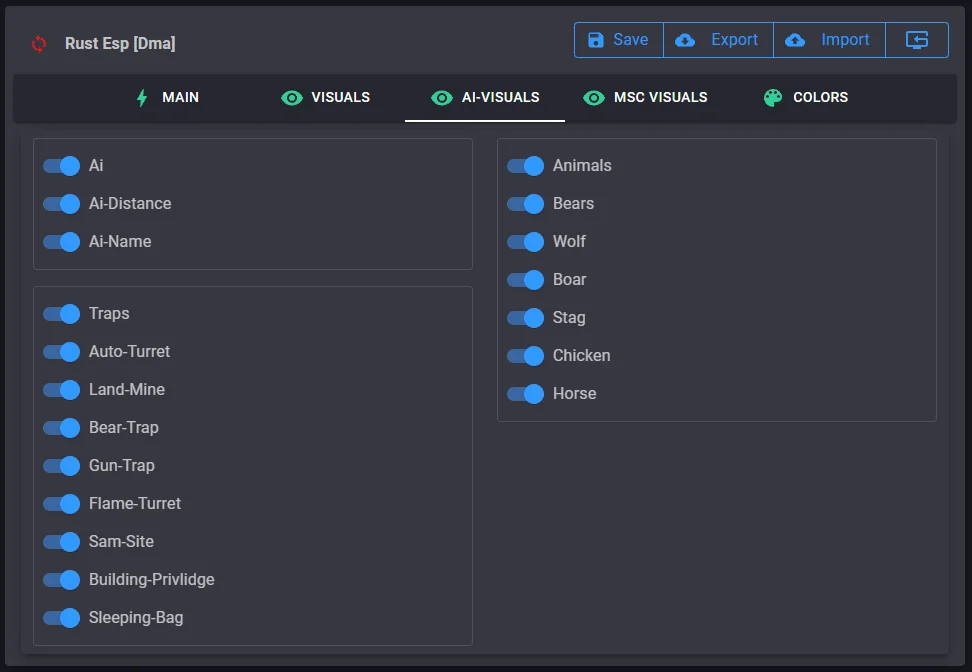Toggle the Horse switch off
This screenshot has width=972, height=672.
[526, 394]
